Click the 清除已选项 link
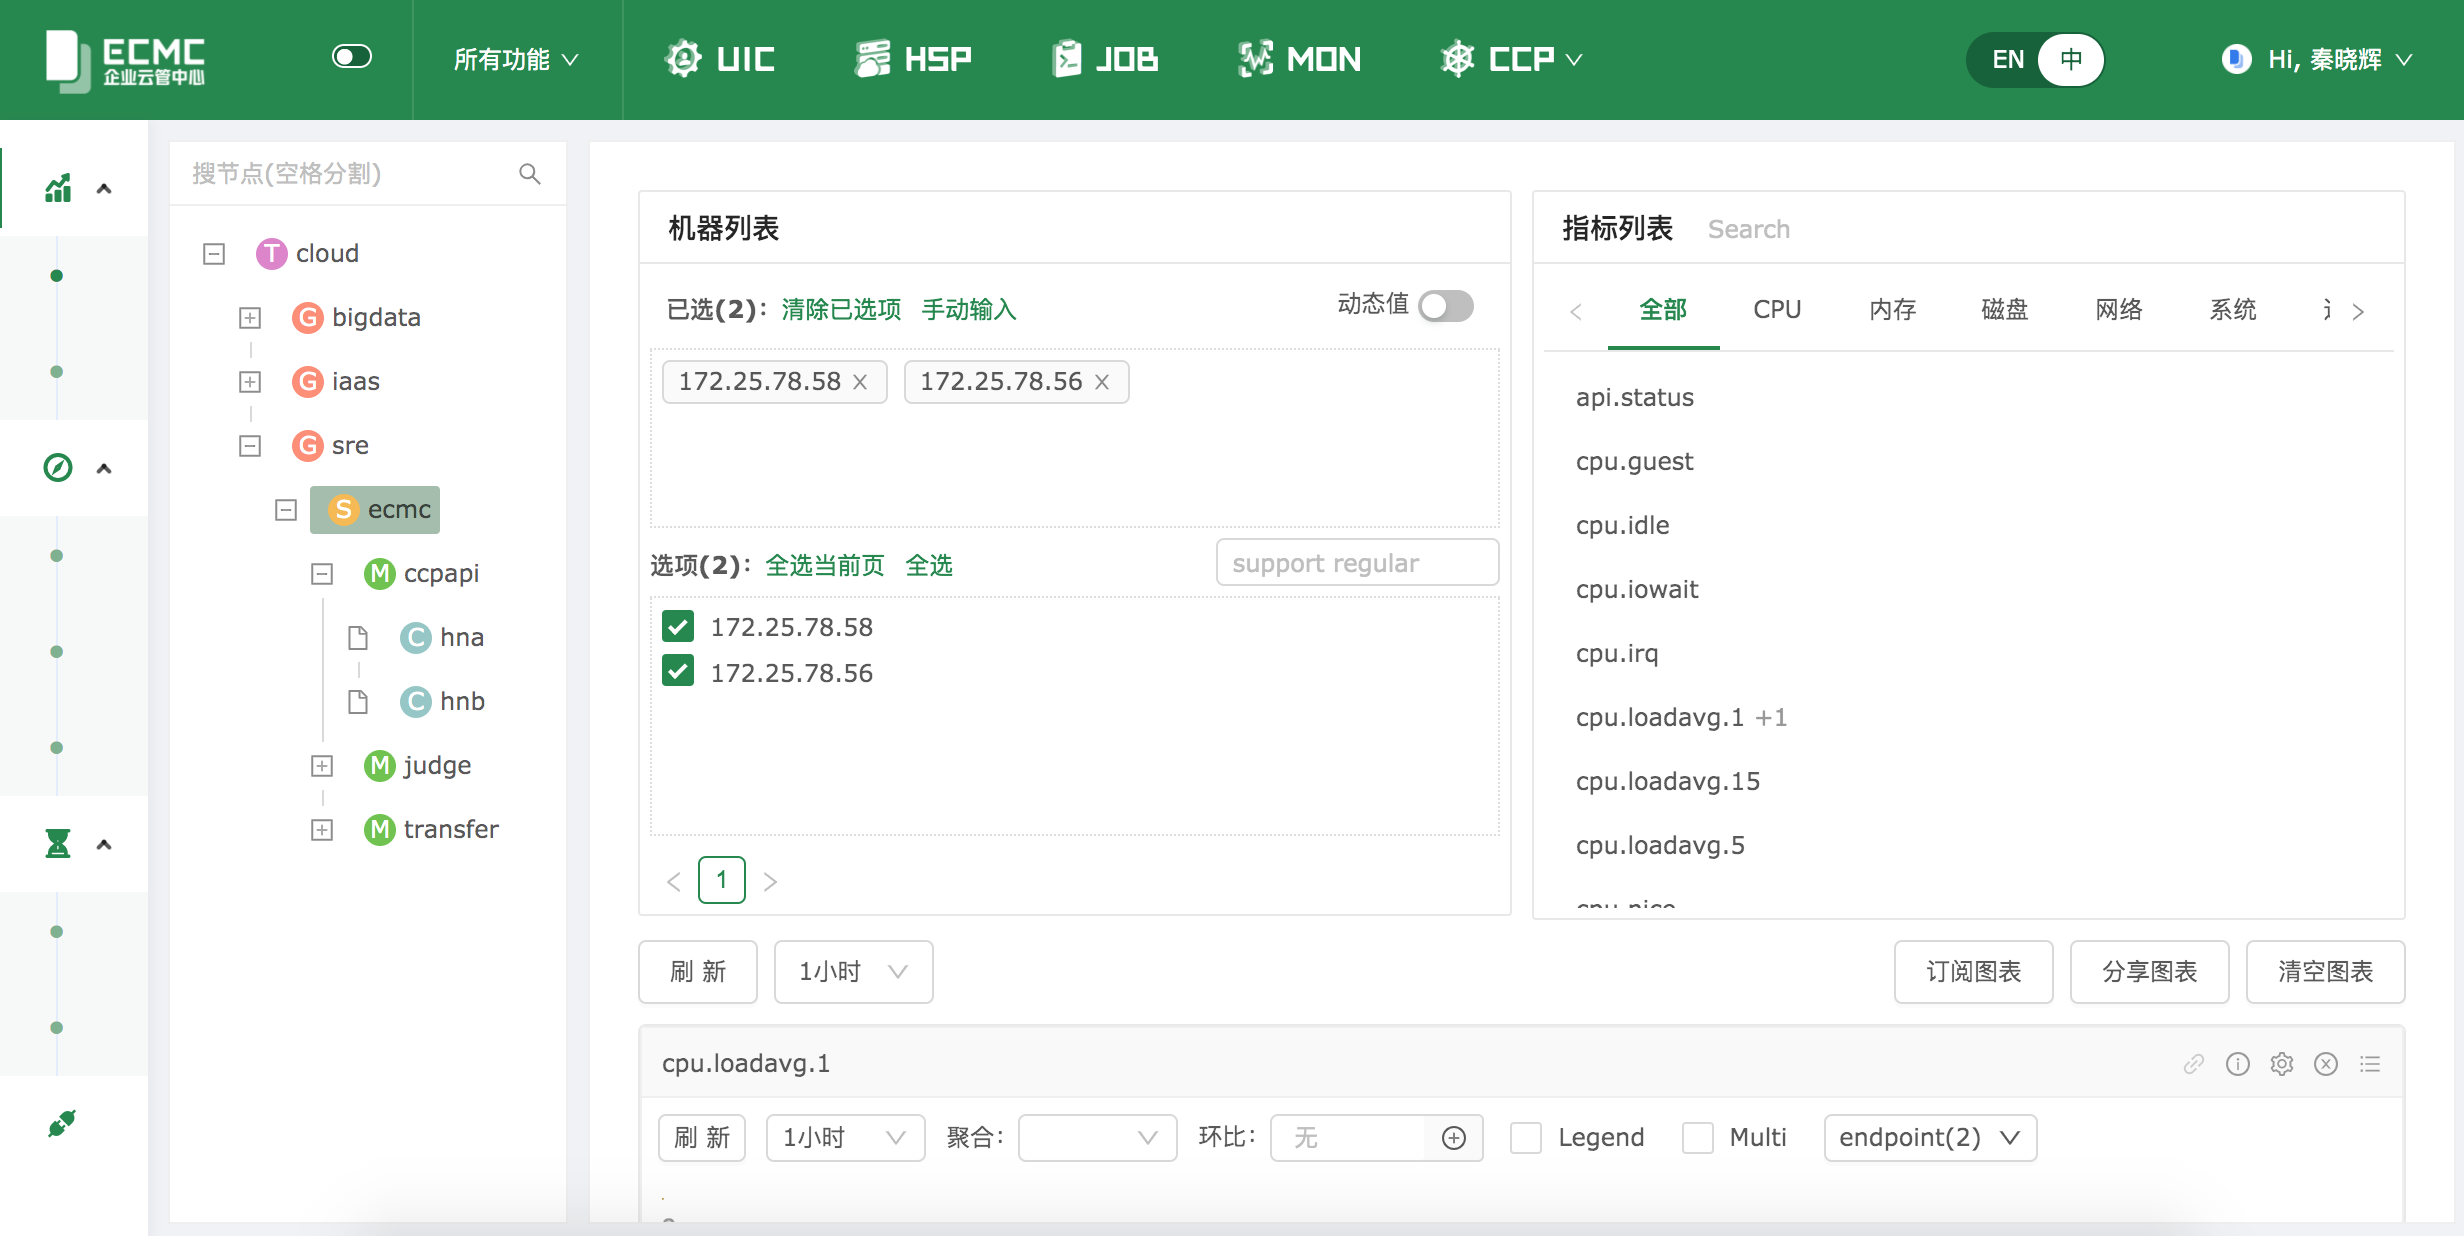 coord(841,310)
